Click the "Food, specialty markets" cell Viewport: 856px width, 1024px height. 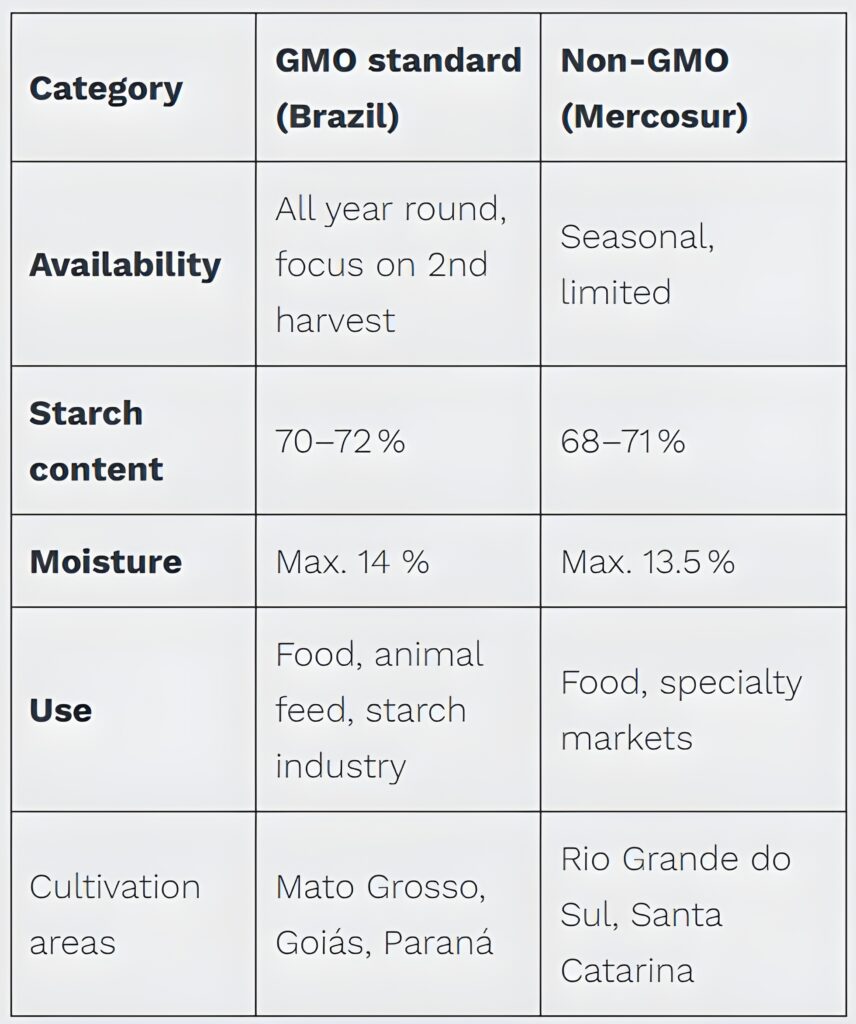(681, 710)
